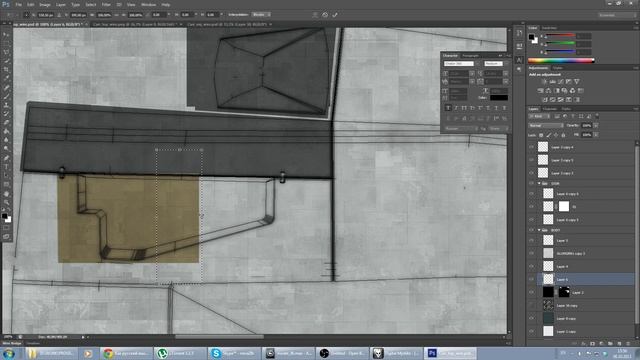Hide Layer 2 with the black mask
This screenshot has height=360, width=640.
coord(531,292)
